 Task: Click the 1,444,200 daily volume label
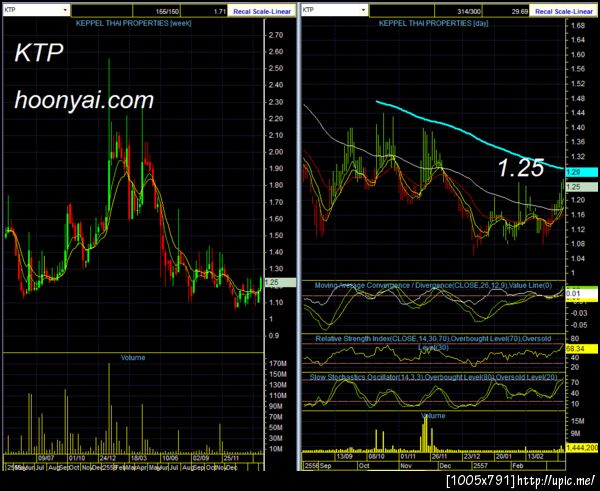[582, 447]
